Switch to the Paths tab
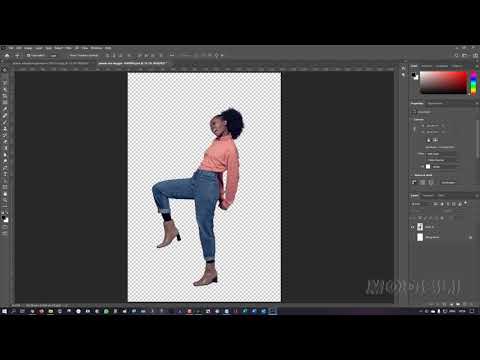Viewport: 480px width, 360px height. click(441, 196)
